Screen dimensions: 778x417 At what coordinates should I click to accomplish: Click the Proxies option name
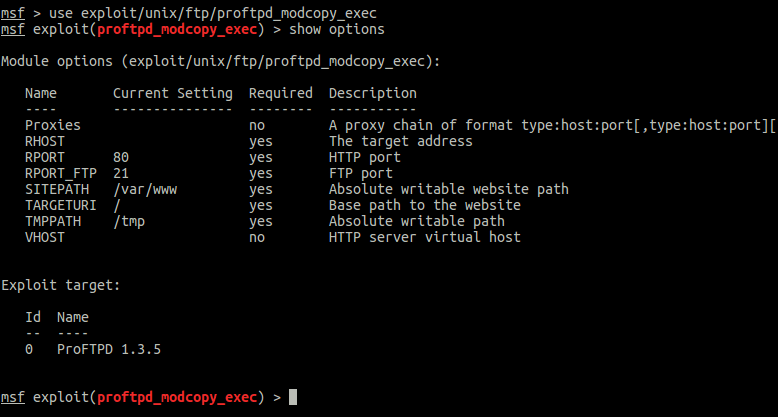pos(53,125)
